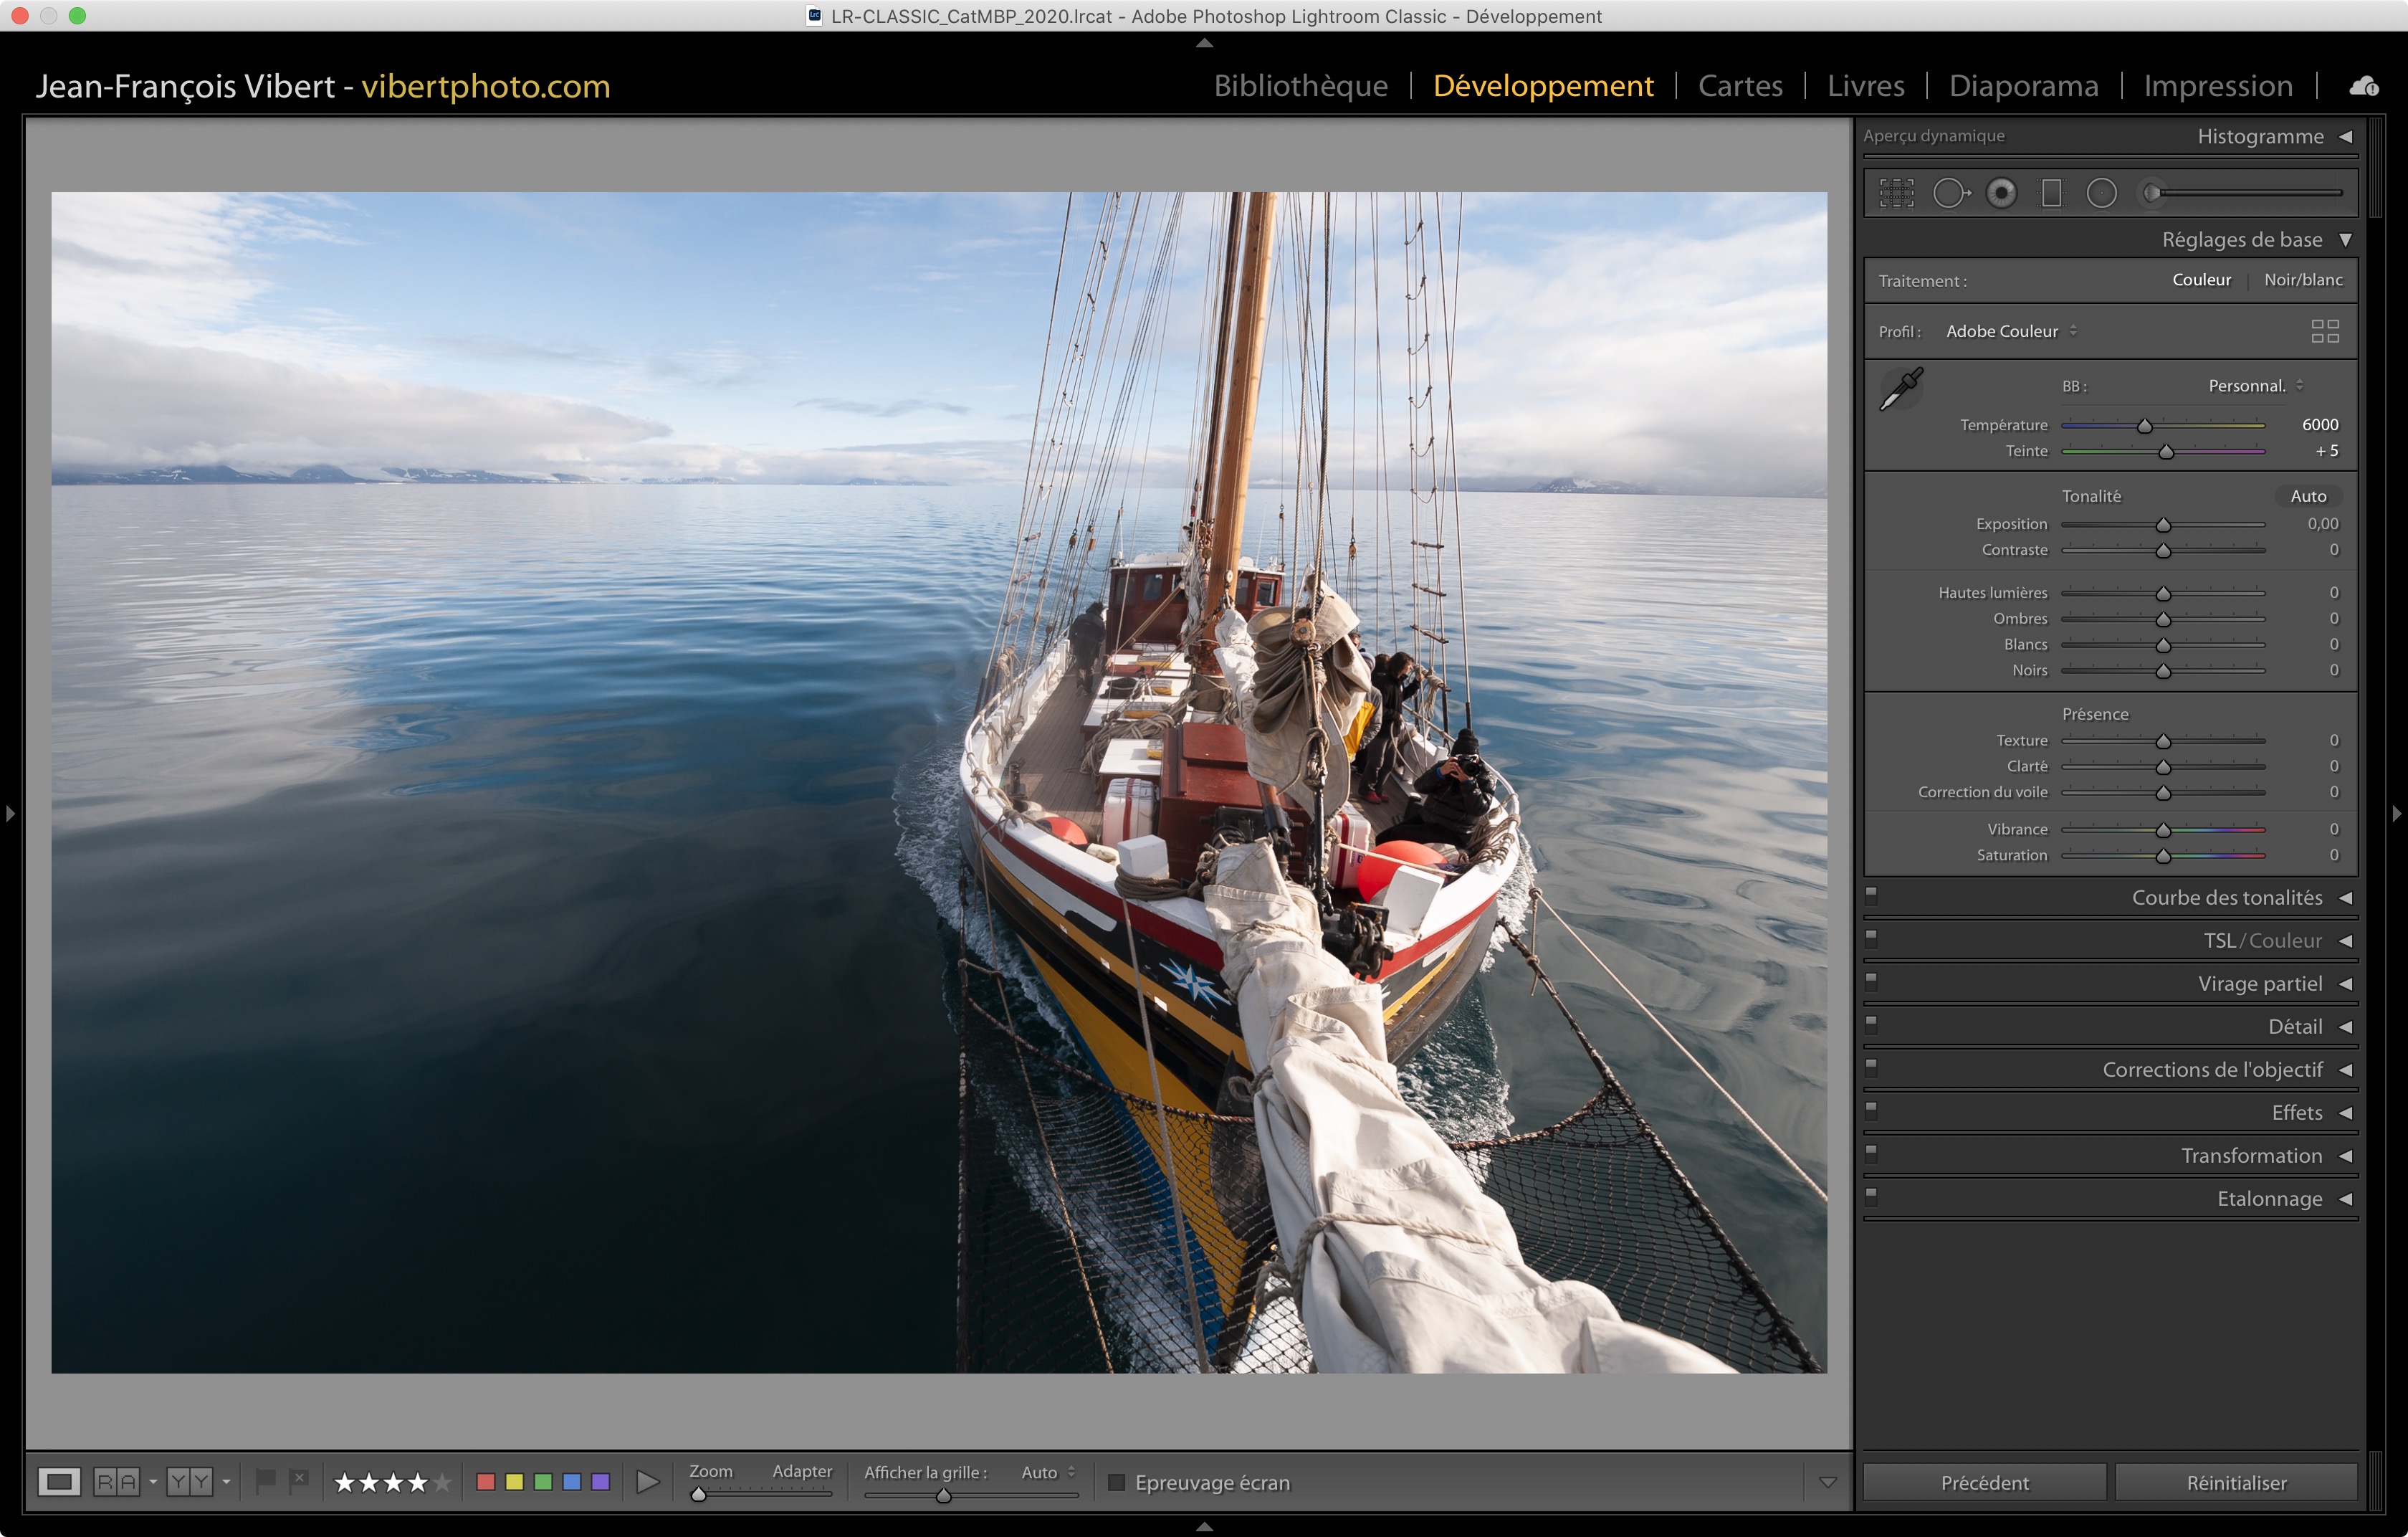The height and width of the screenshot is (1537, 2408).
Task: Click the Auto tonalité button
Action: pyautogui.click(x=2307, y=496)
